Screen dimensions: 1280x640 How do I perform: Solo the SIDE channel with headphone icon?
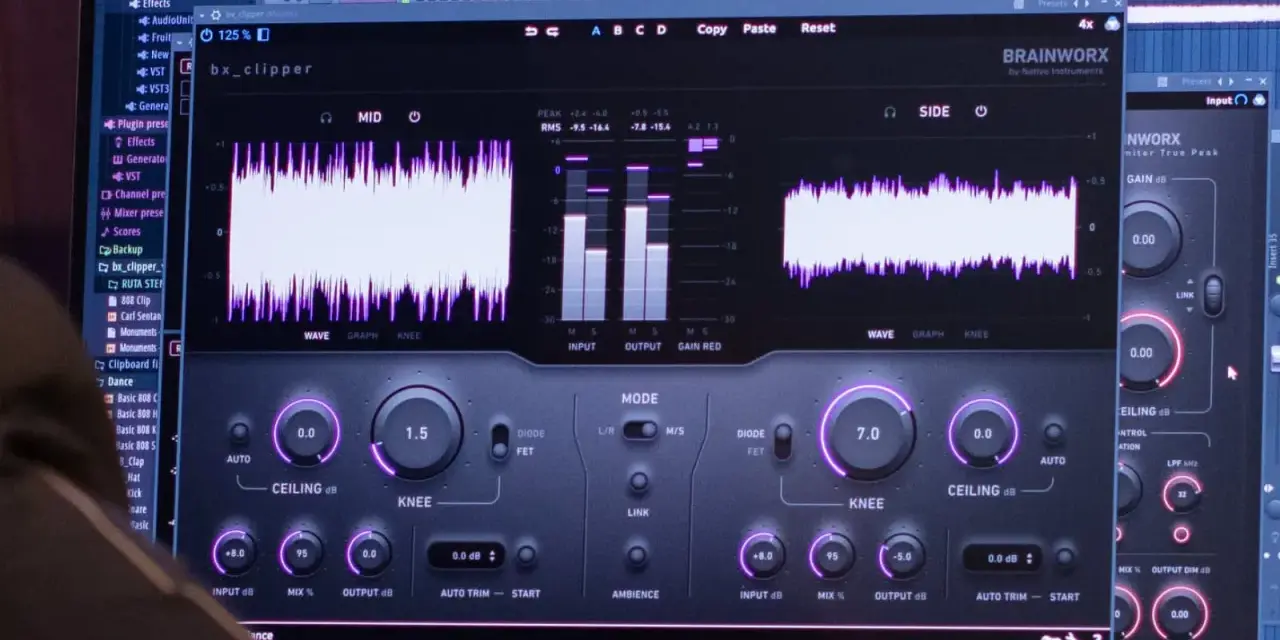tap(890, 112)
